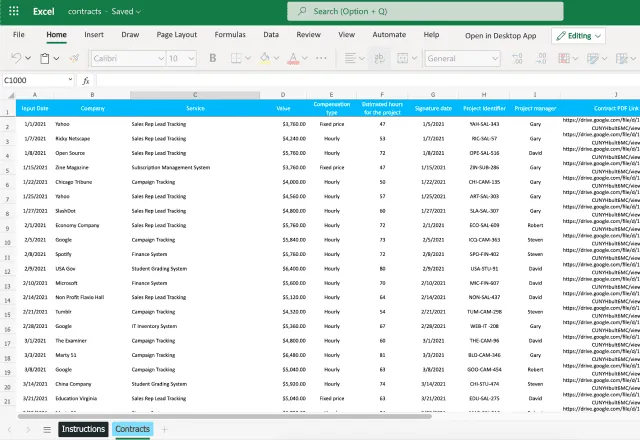Select column C header
Image resolution: width=640 pixels, height=440 pixels.
[195, 95]
